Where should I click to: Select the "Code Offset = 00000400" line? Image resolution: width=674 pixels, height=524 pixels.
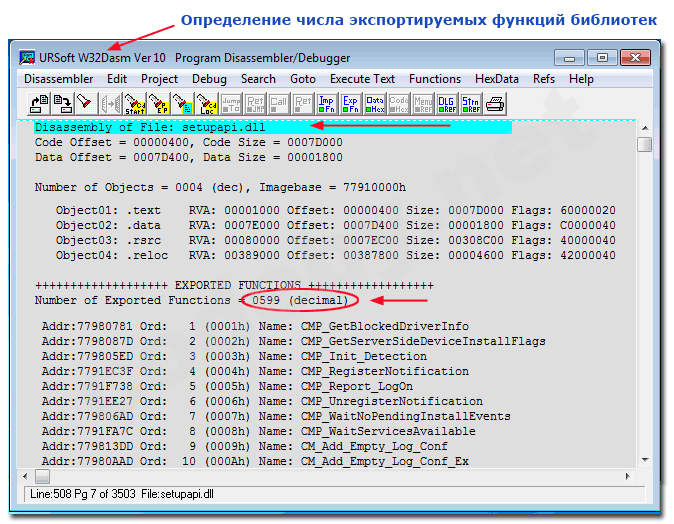tap(189, 142)
